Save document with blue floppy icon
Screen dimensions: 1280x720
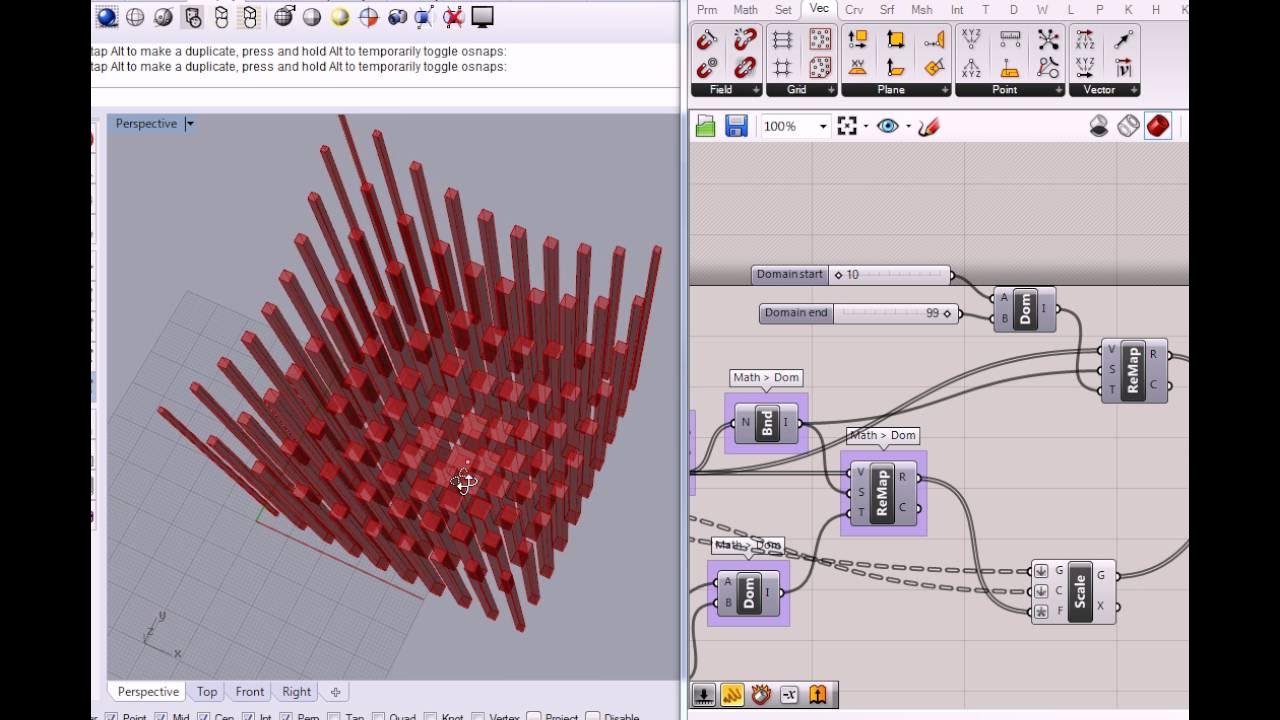[737, 126]
